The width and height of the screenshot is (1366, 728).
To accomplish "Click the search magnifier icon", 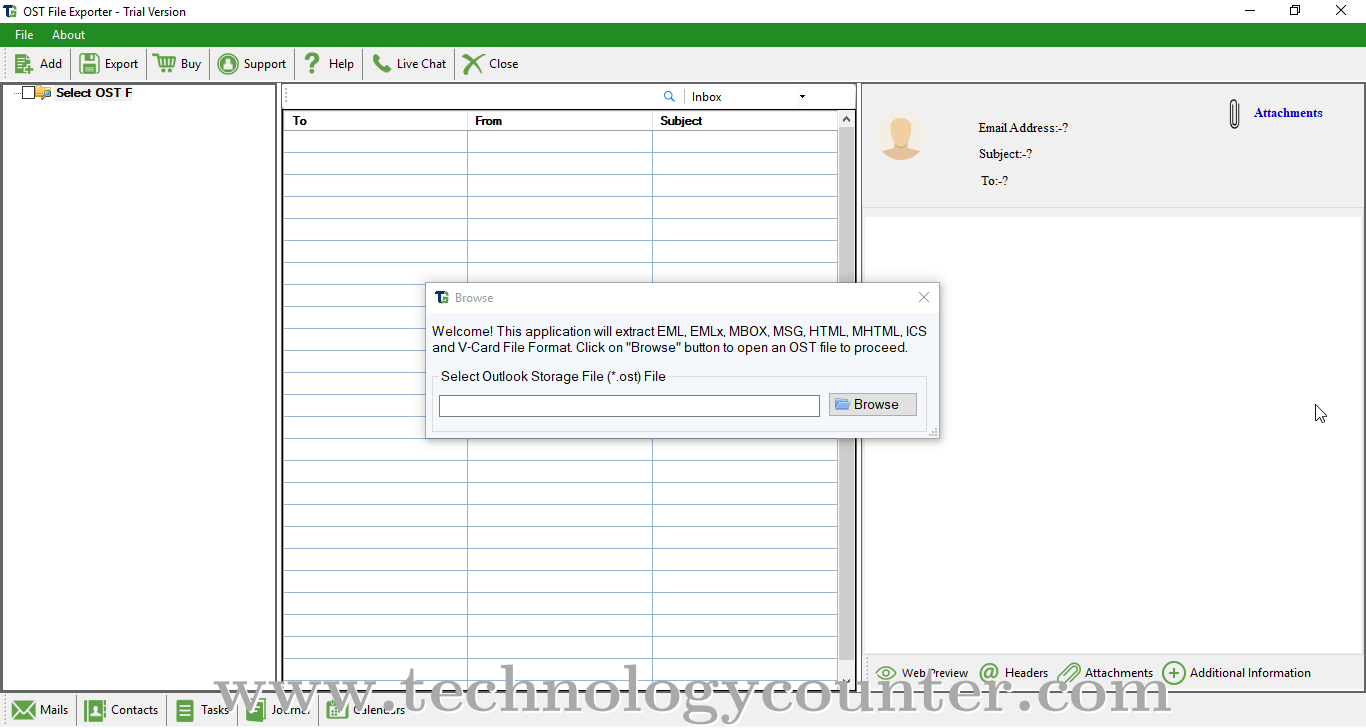I will point(669,97).
